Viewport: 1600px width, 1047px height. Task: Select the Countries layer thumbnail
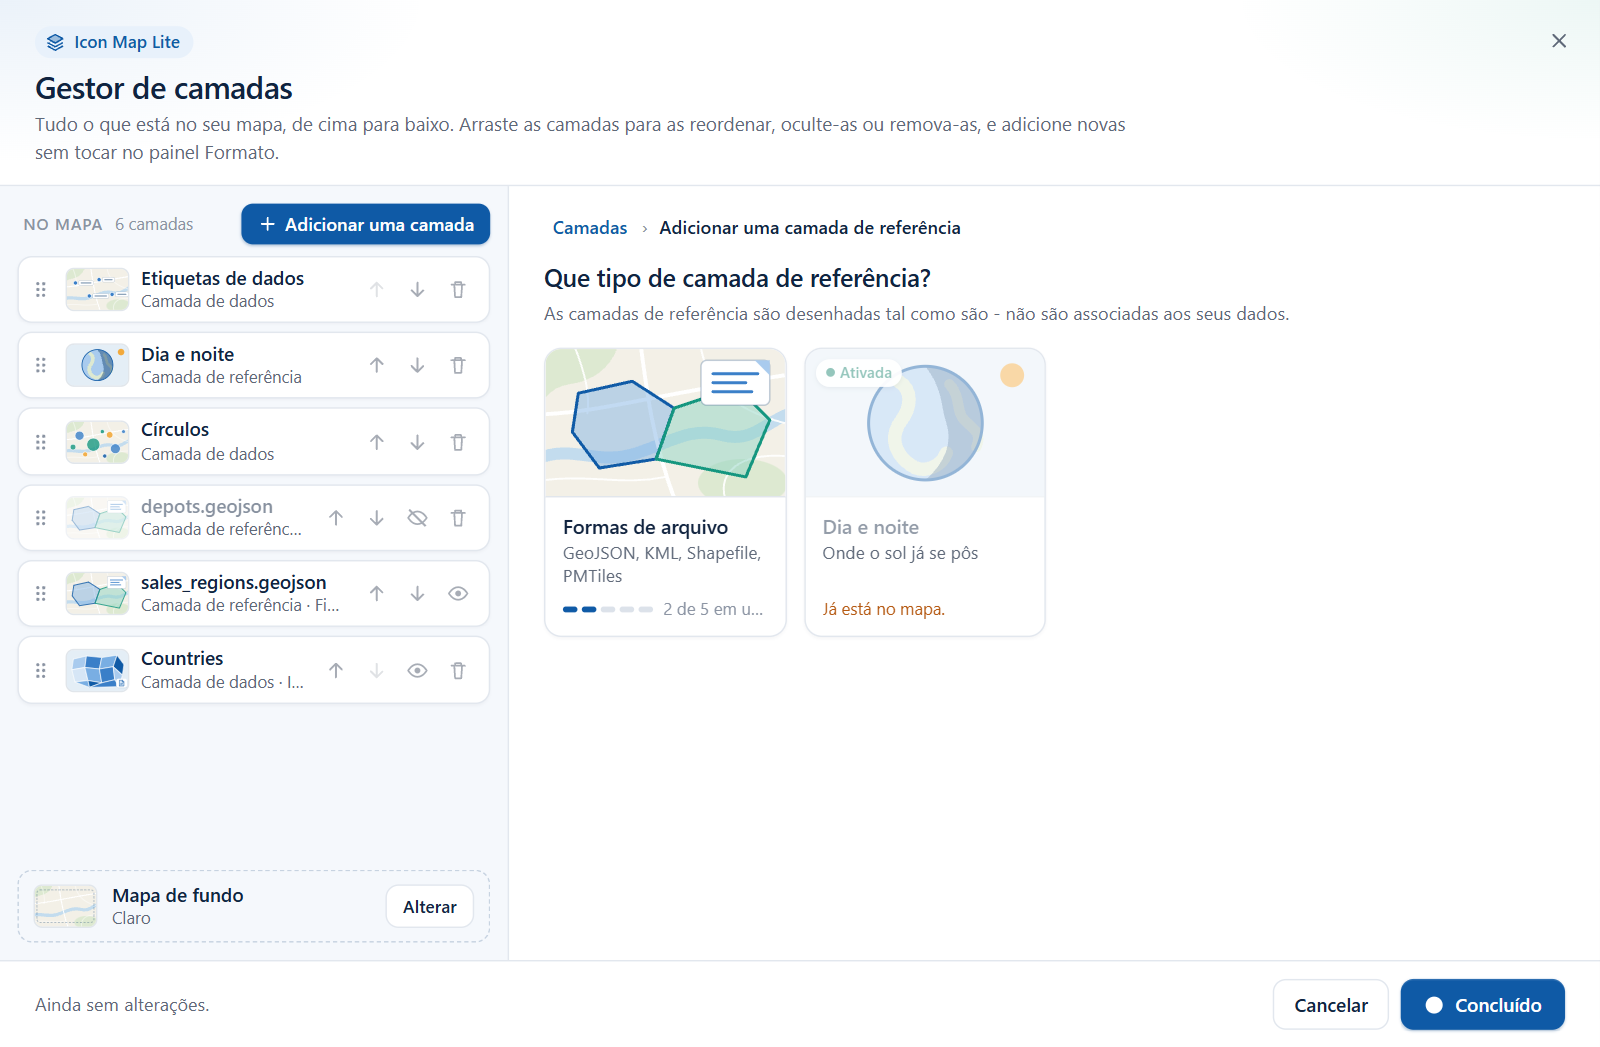[x=97, y=671]
